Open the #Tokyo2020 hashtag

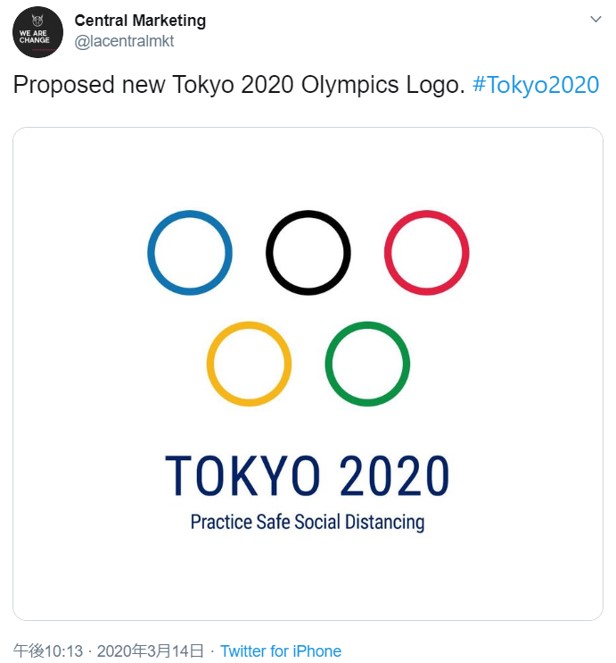click(x=536, y=85)
